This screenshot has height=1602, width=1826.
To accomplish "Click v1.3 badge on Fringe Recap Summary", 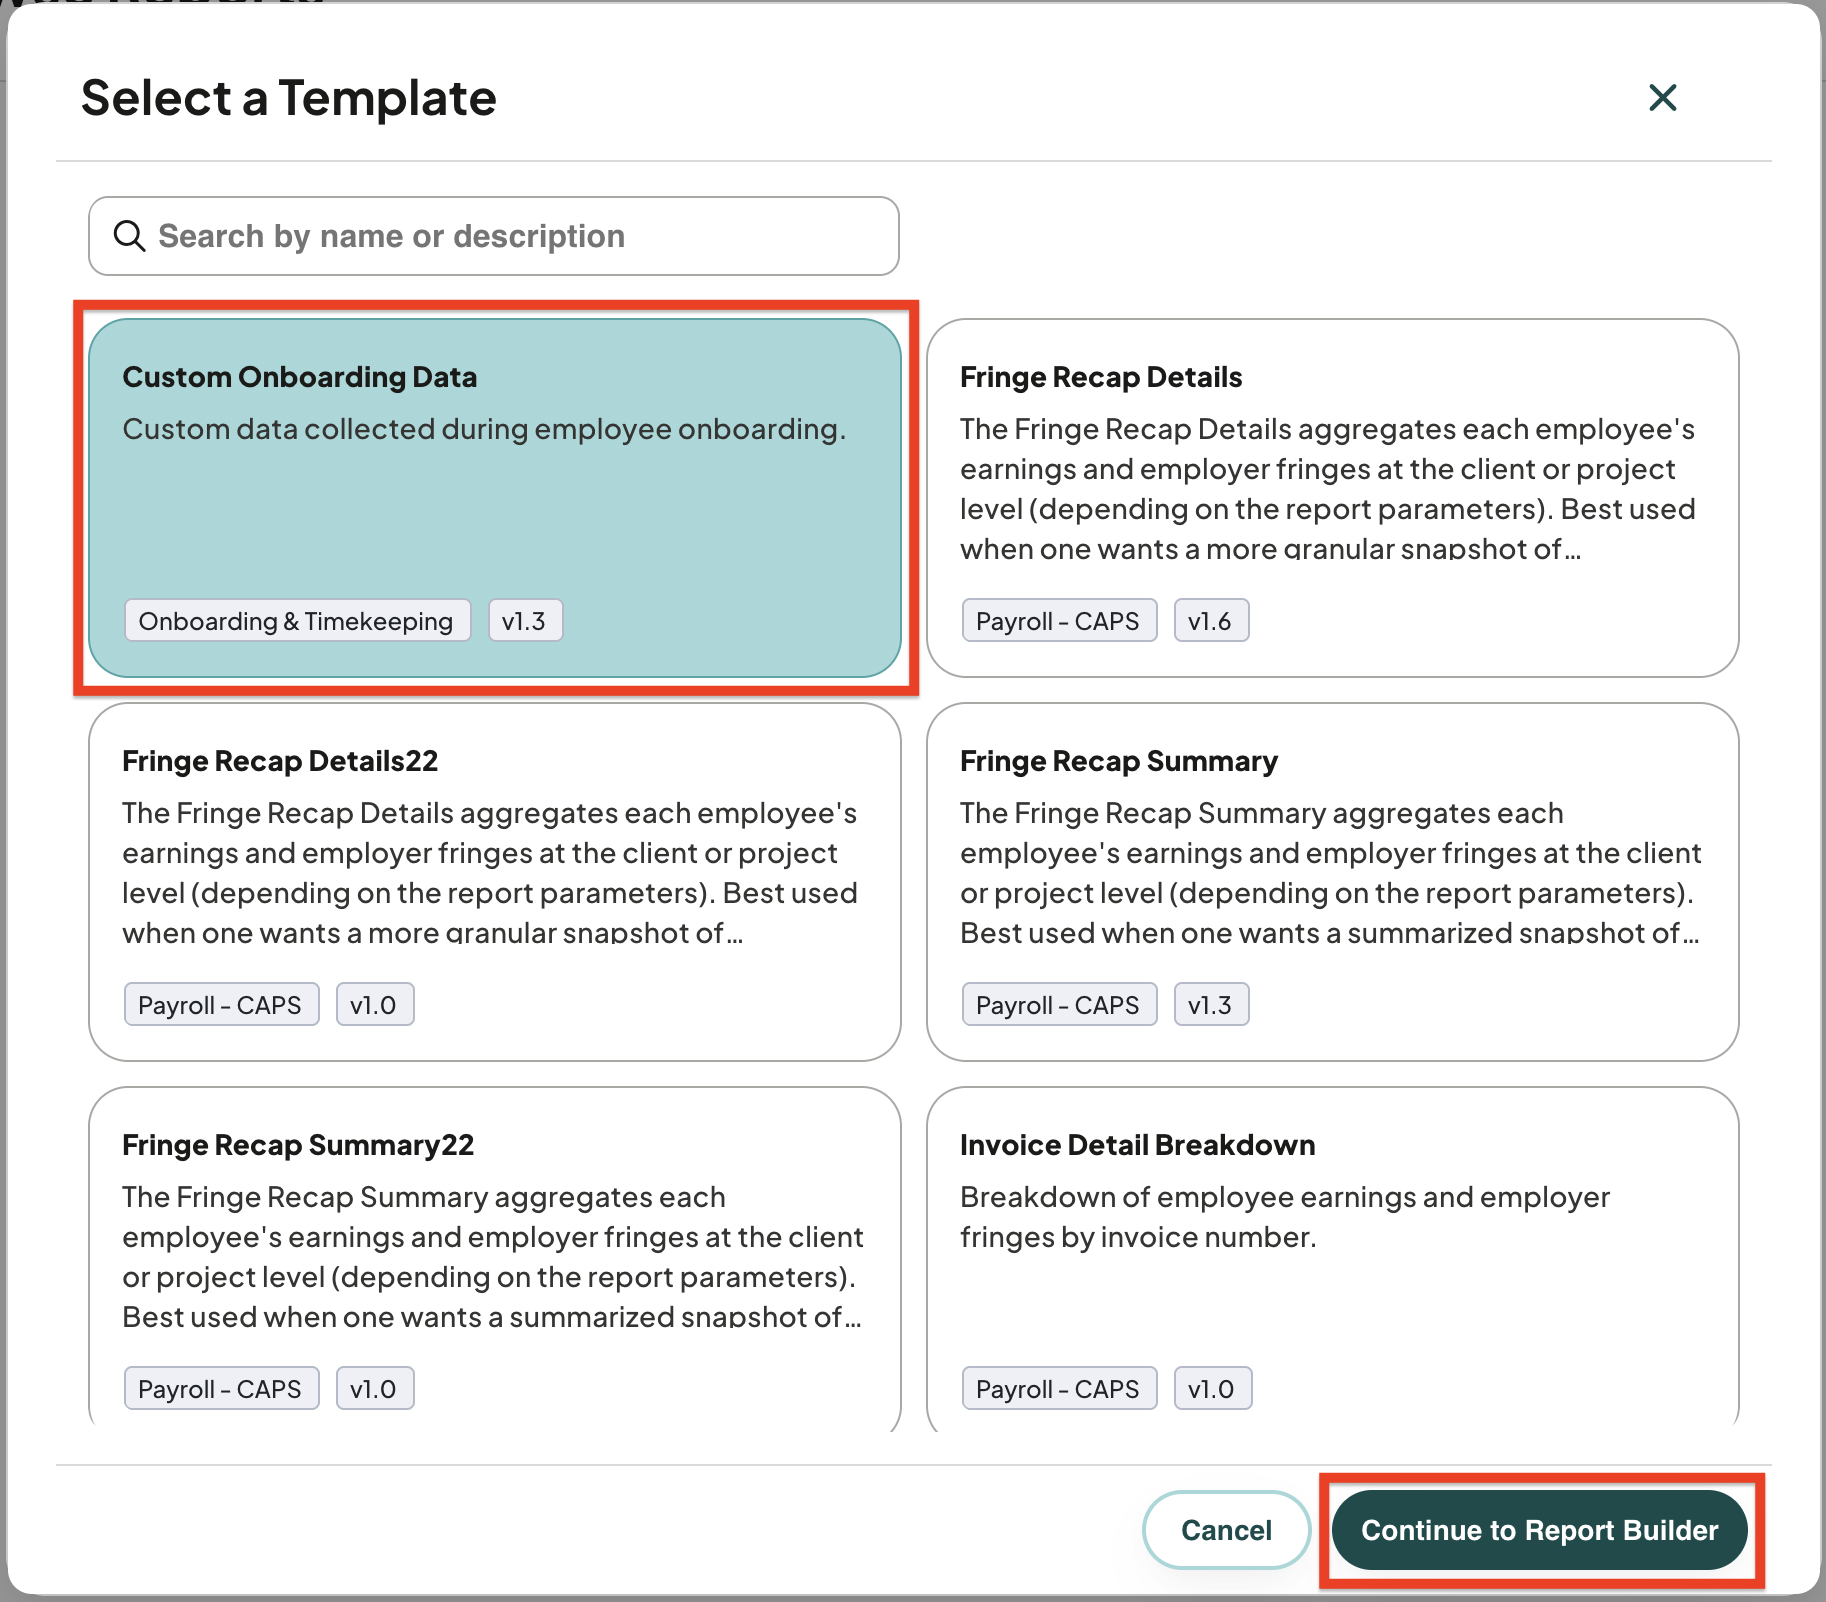I will [x=1211, y=1005].
